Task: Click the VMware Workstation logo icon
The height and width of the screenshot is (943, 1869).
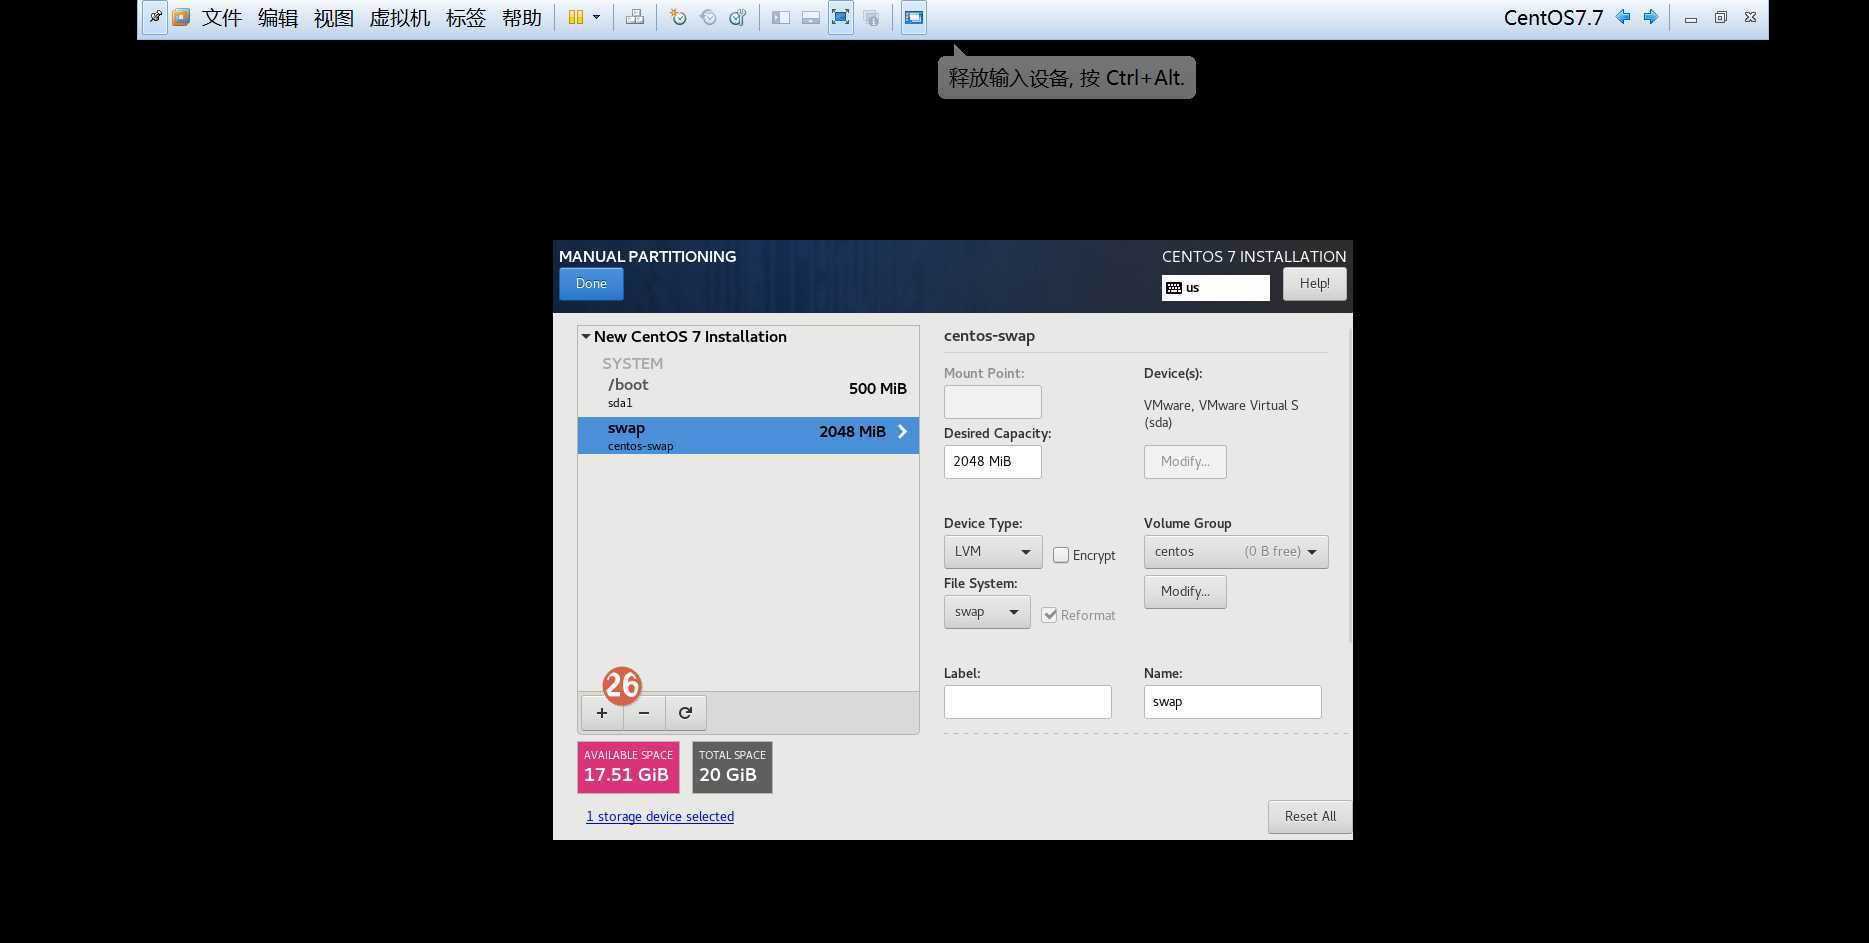Action: 181,17
